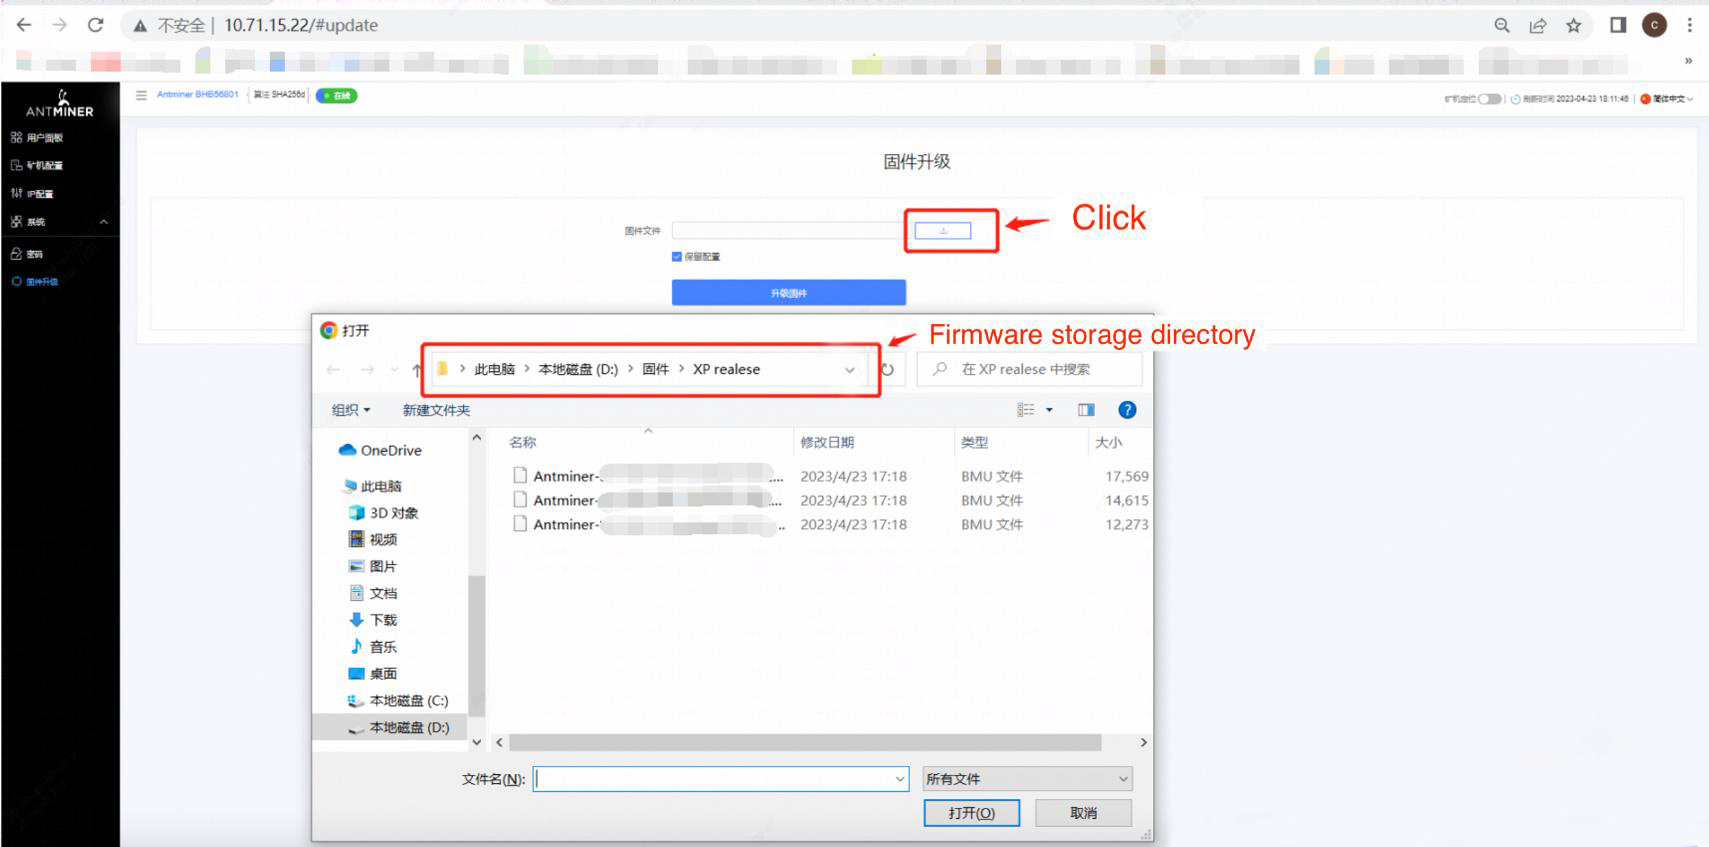Click 此电脑 in the path breadcrumb
Viewport: 1709px width, 847px height.
click(494, 369)
